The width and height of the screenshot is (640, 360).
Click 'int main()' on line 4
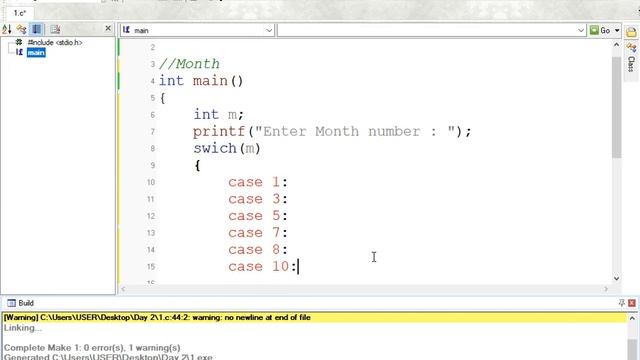point(201,81)
